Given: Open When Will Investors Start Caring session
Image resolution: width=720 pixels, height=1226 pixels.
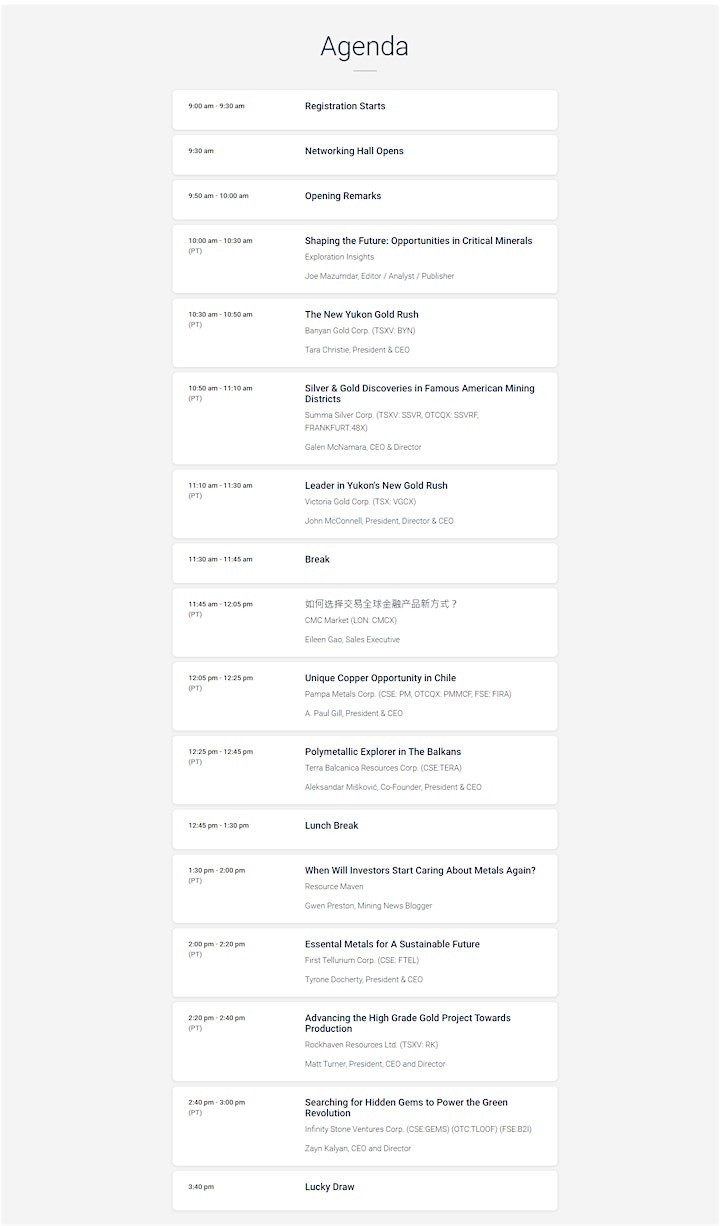Looking at the screenshot, I should point(364,888).
